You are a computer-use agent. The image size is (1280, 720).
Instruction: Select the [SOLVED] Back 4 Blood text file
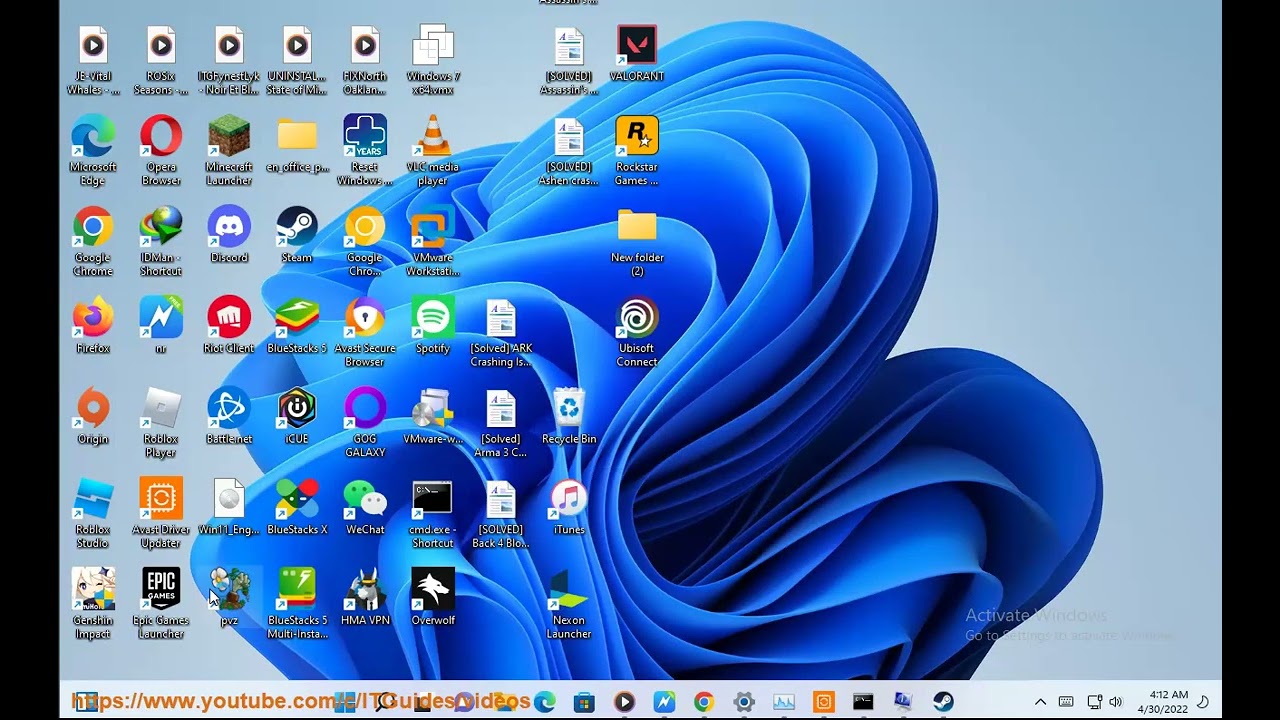(x=501, y=513)
